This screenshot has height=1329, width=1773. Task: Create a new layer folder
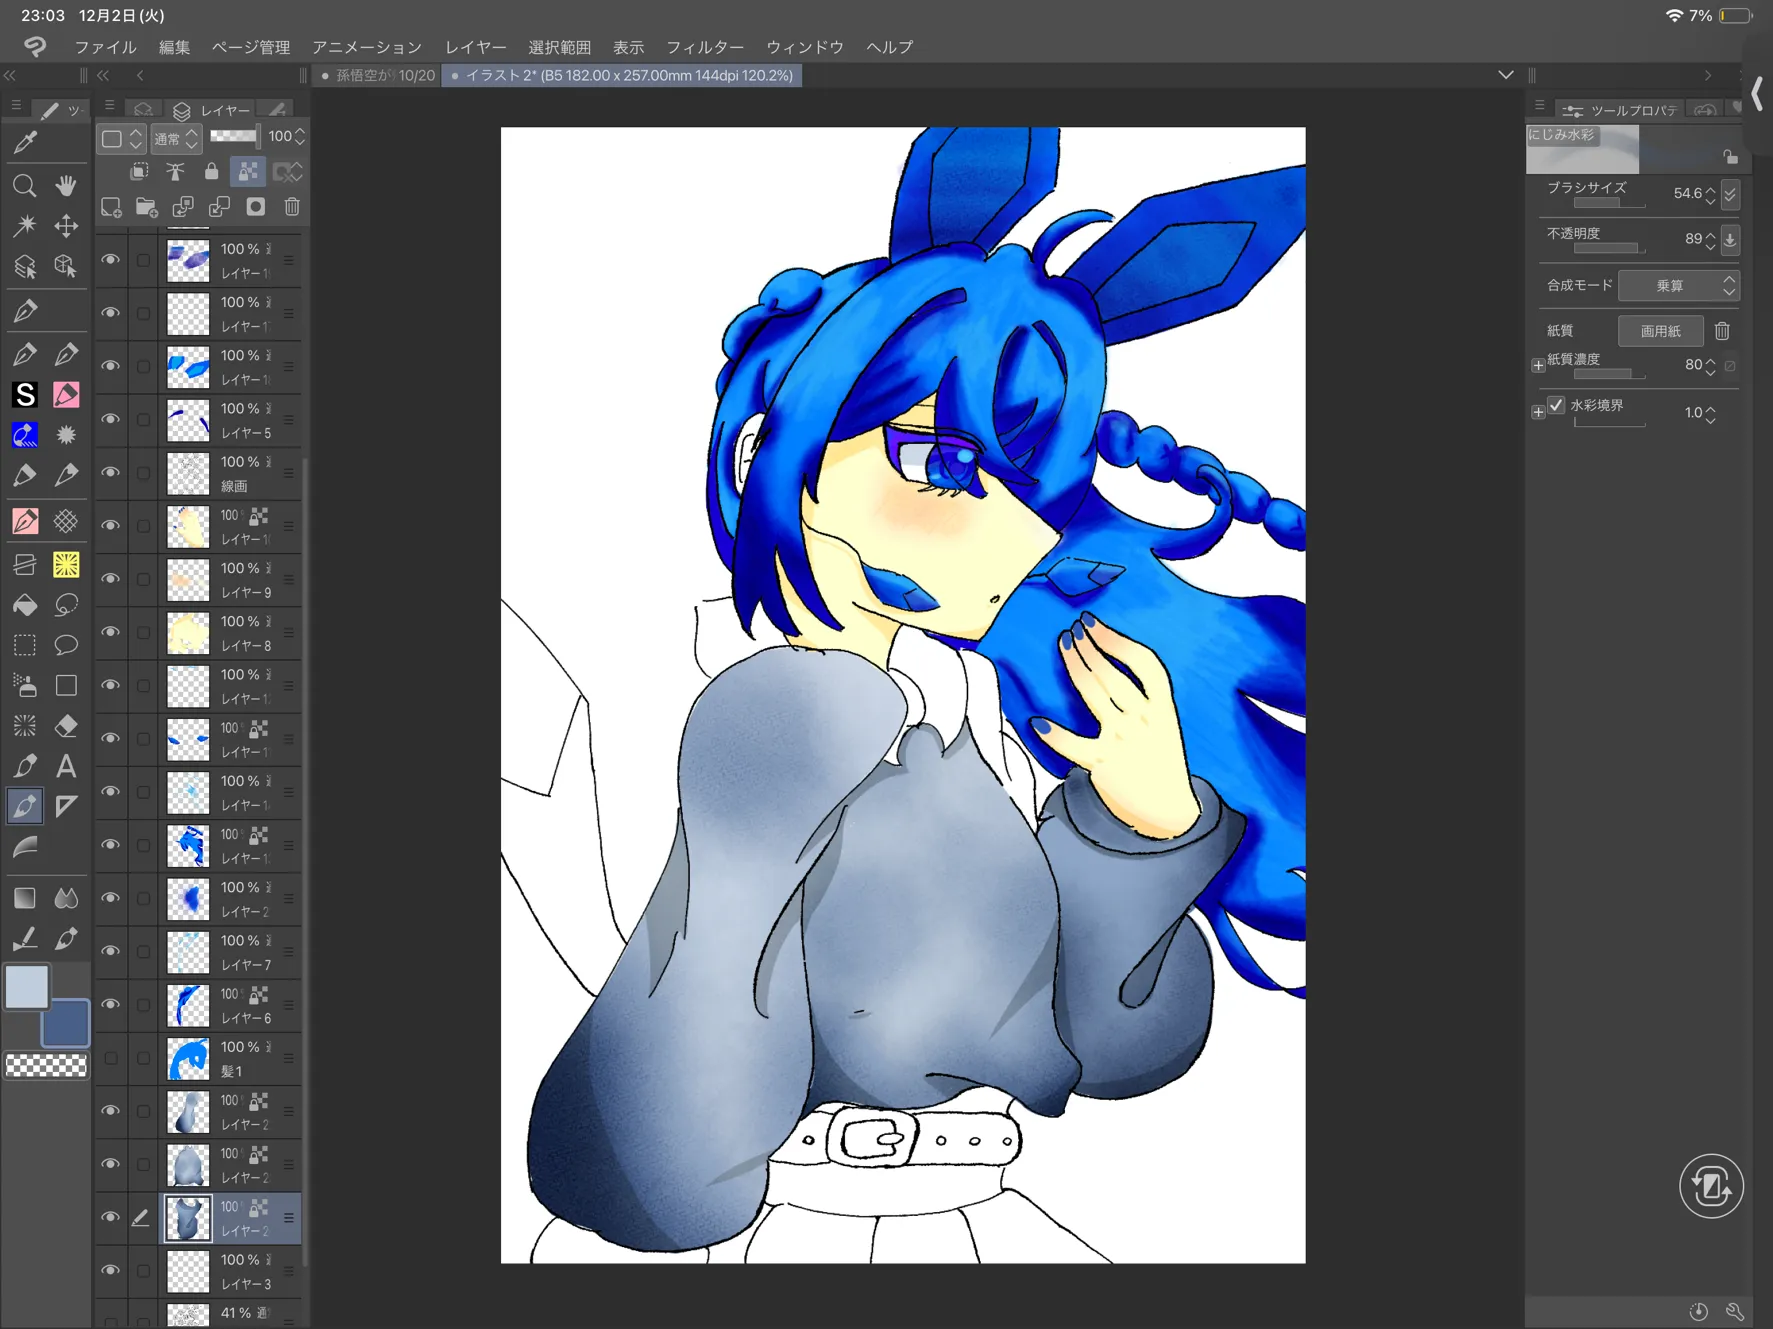(x=147, y=207)
